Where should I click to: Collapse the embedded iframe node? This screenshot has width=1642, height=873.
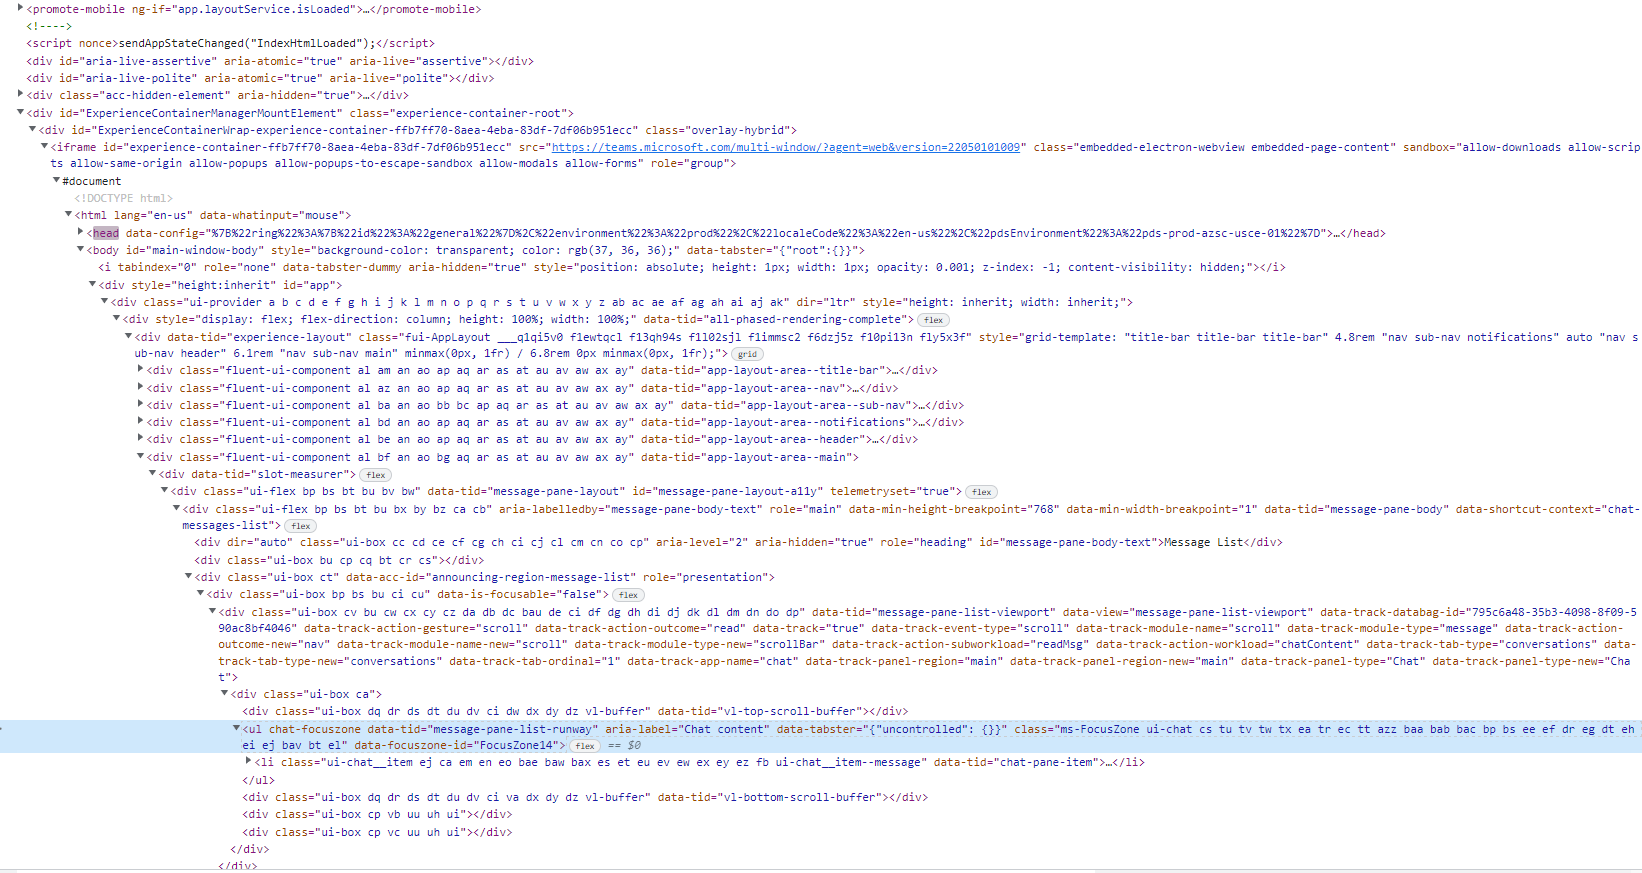coord(45,146)
